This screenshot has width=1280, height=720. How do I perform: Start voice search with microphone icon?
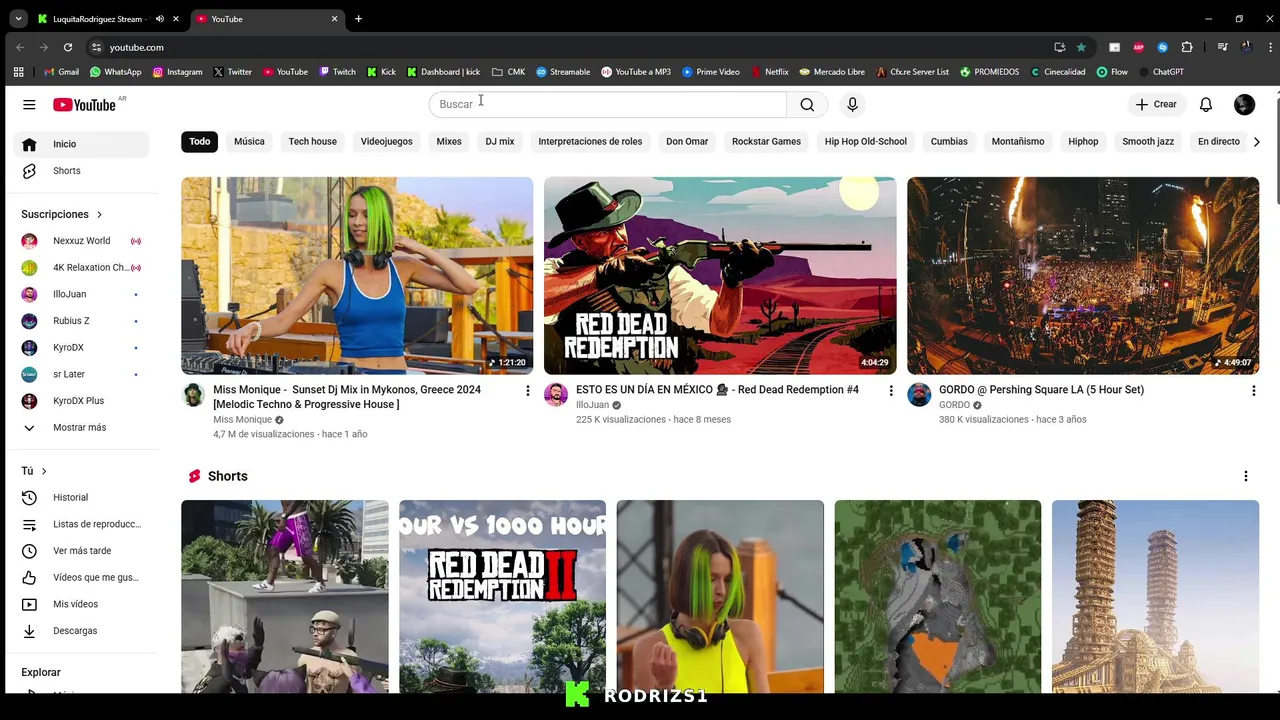[852, 104]
